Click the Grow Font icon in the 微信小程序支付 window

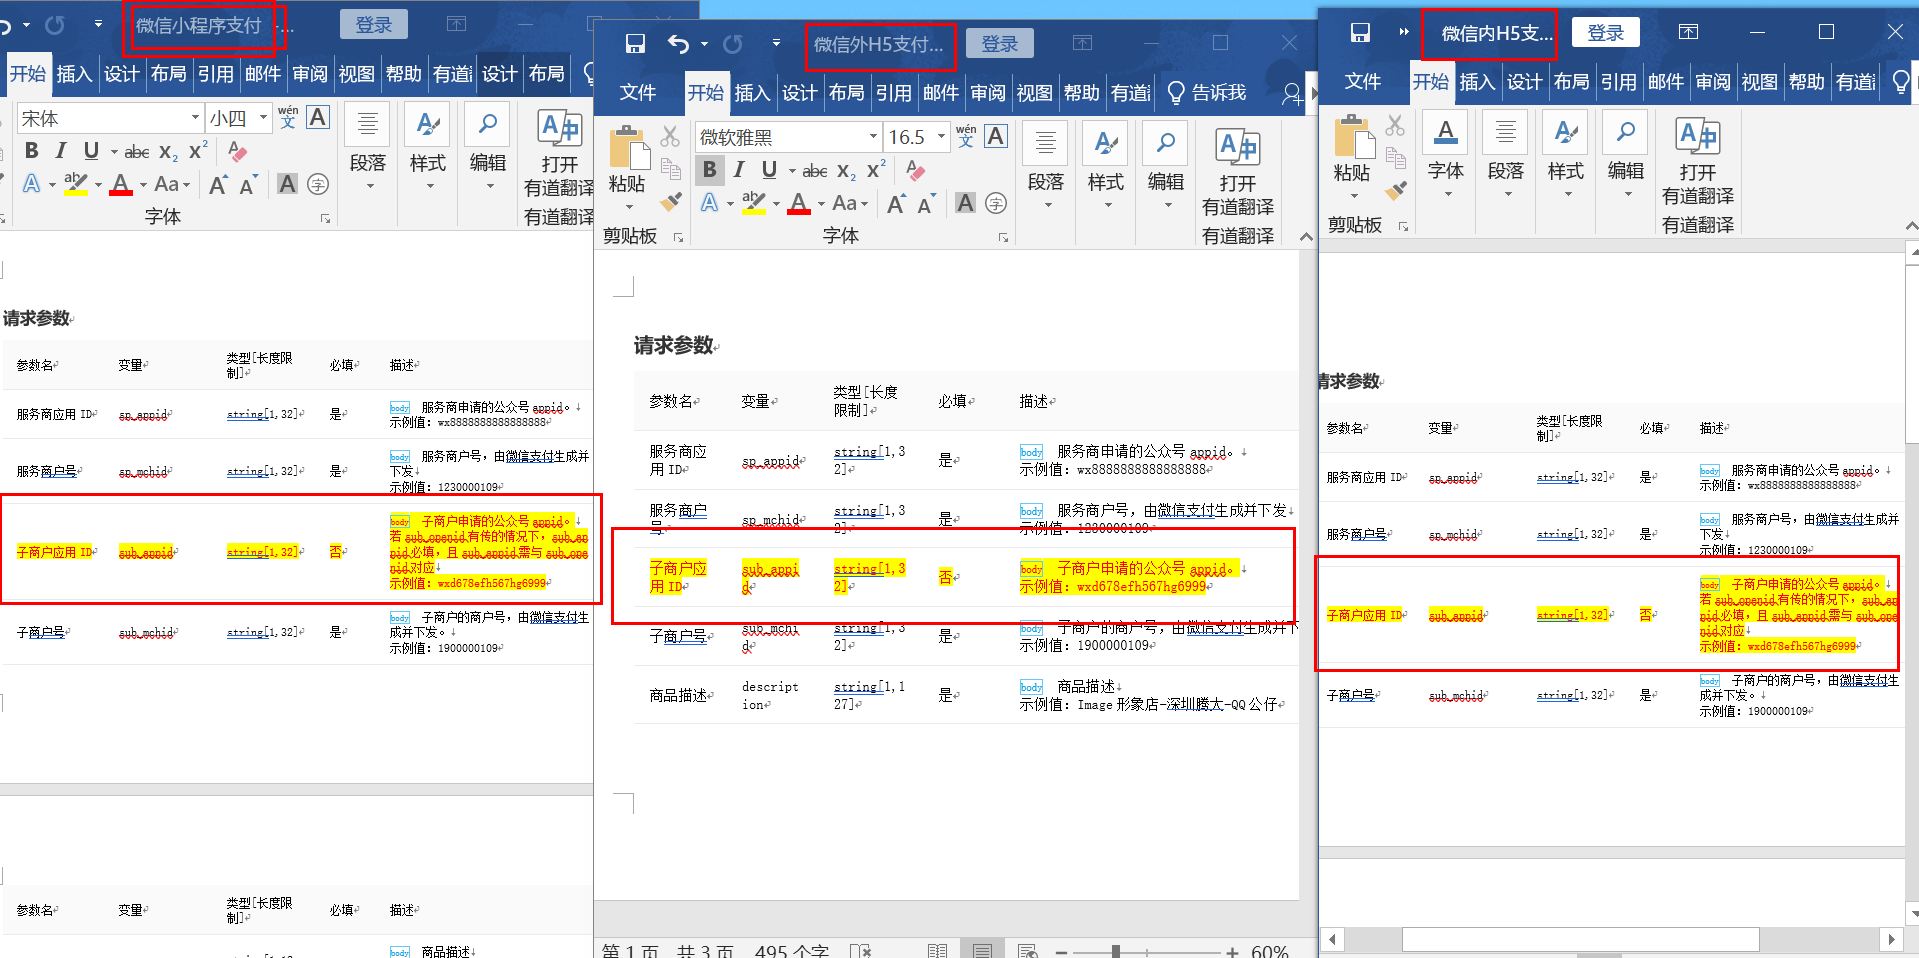(x=218, y=184)
